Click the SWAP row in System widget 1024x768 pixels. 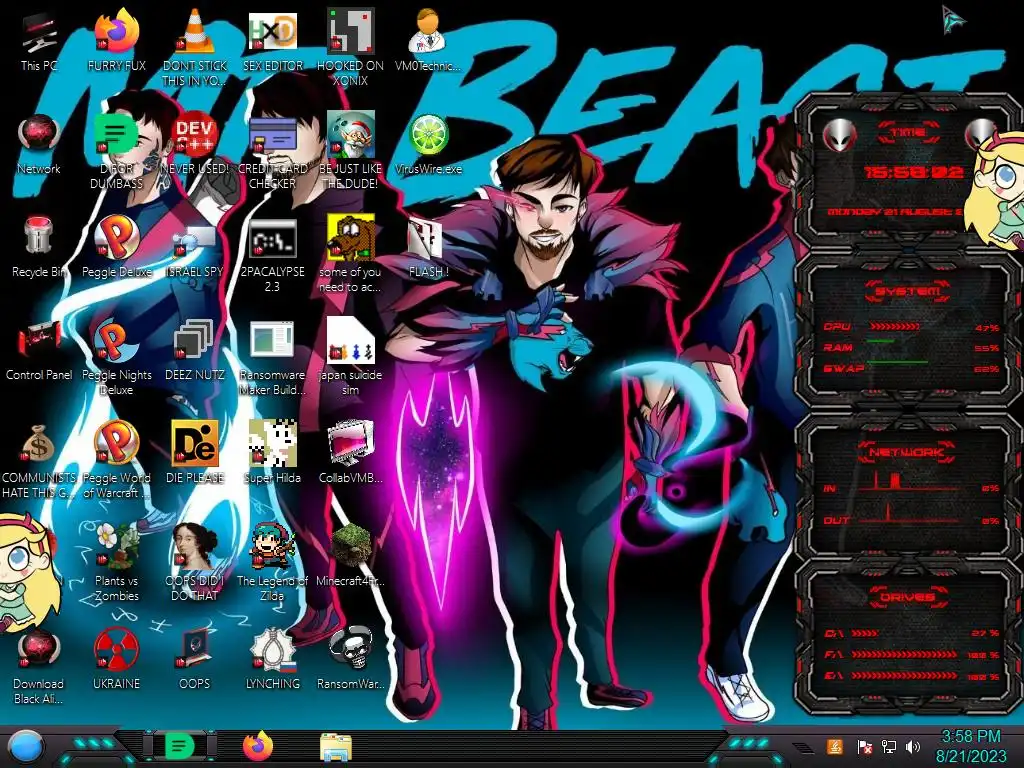[911, 368]
